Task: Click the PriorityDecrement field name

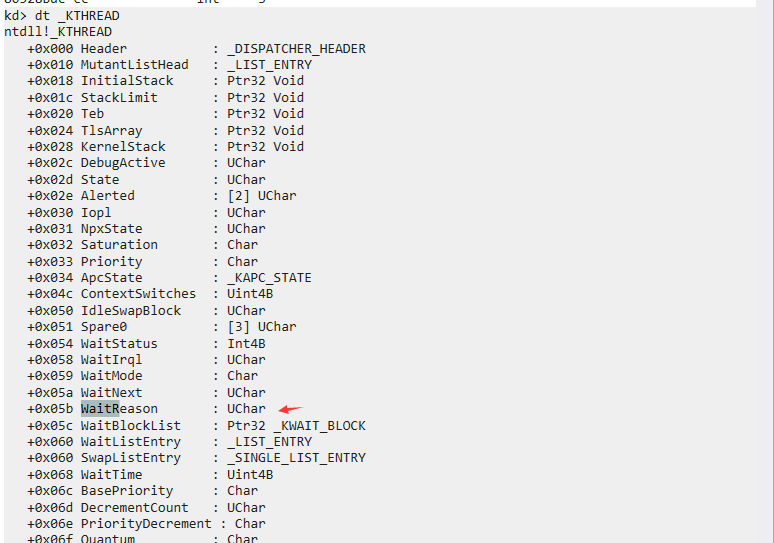Action: pyautogui.click(x=146, y=524)
